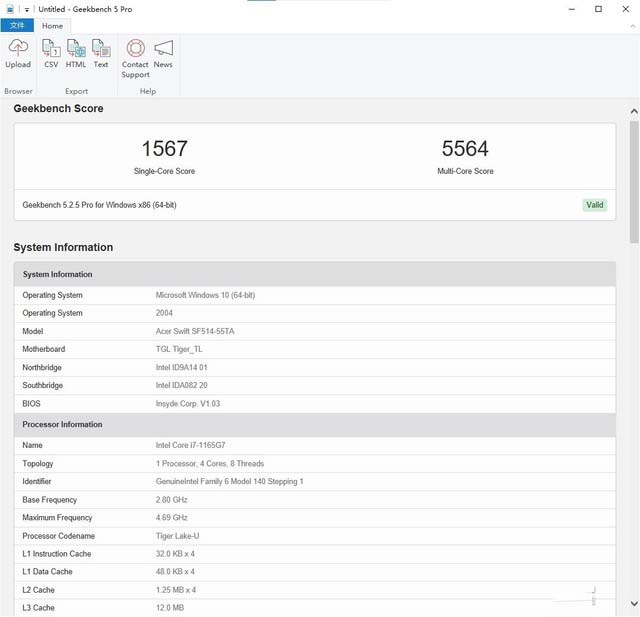Viewport: 640px width, 617px height.
Task: Select 1.25 MB x 4 L2 cache value
Action: pyautogui.click(x=176, y=590)
